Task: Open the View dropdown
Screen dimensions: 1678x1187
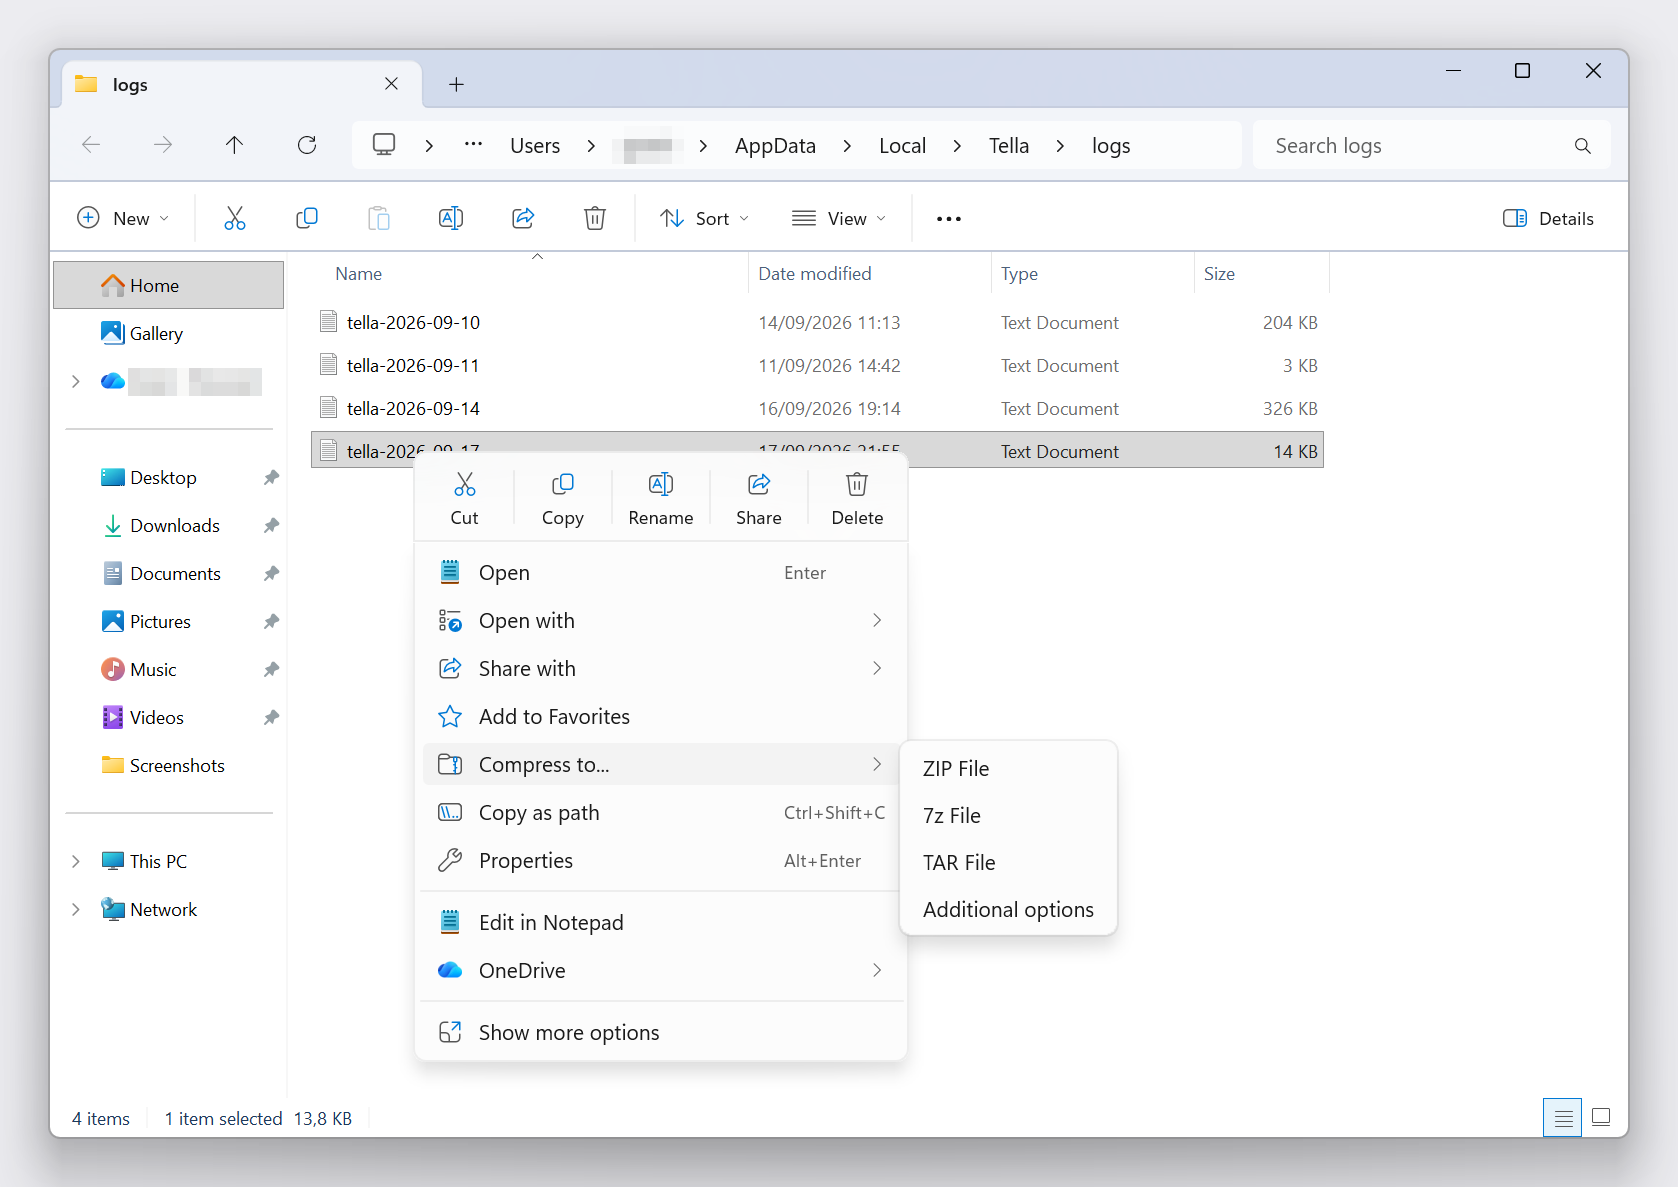Action: [839, 219]
